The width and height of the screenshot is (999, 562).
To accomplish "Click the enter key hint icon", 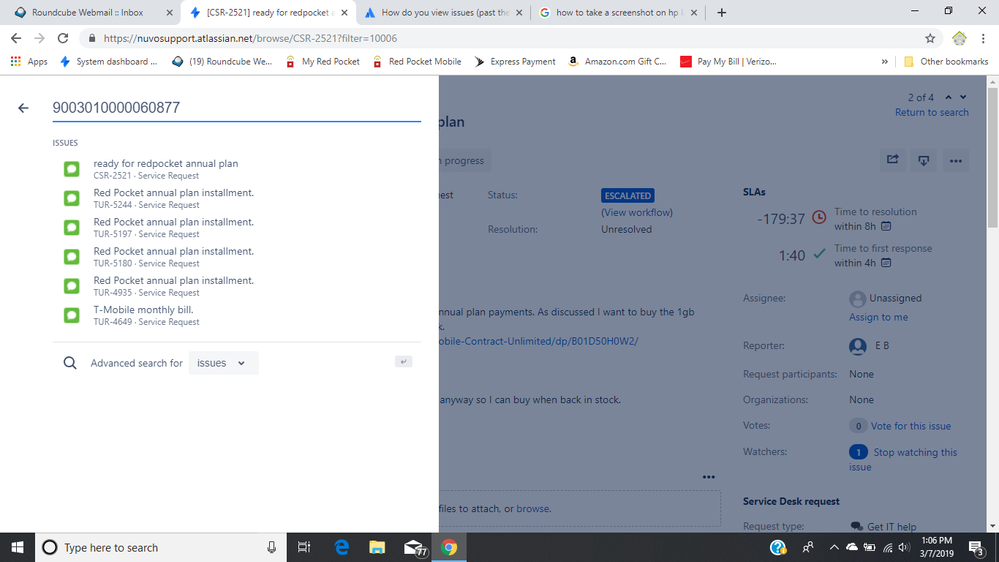I will click(403, 361).
